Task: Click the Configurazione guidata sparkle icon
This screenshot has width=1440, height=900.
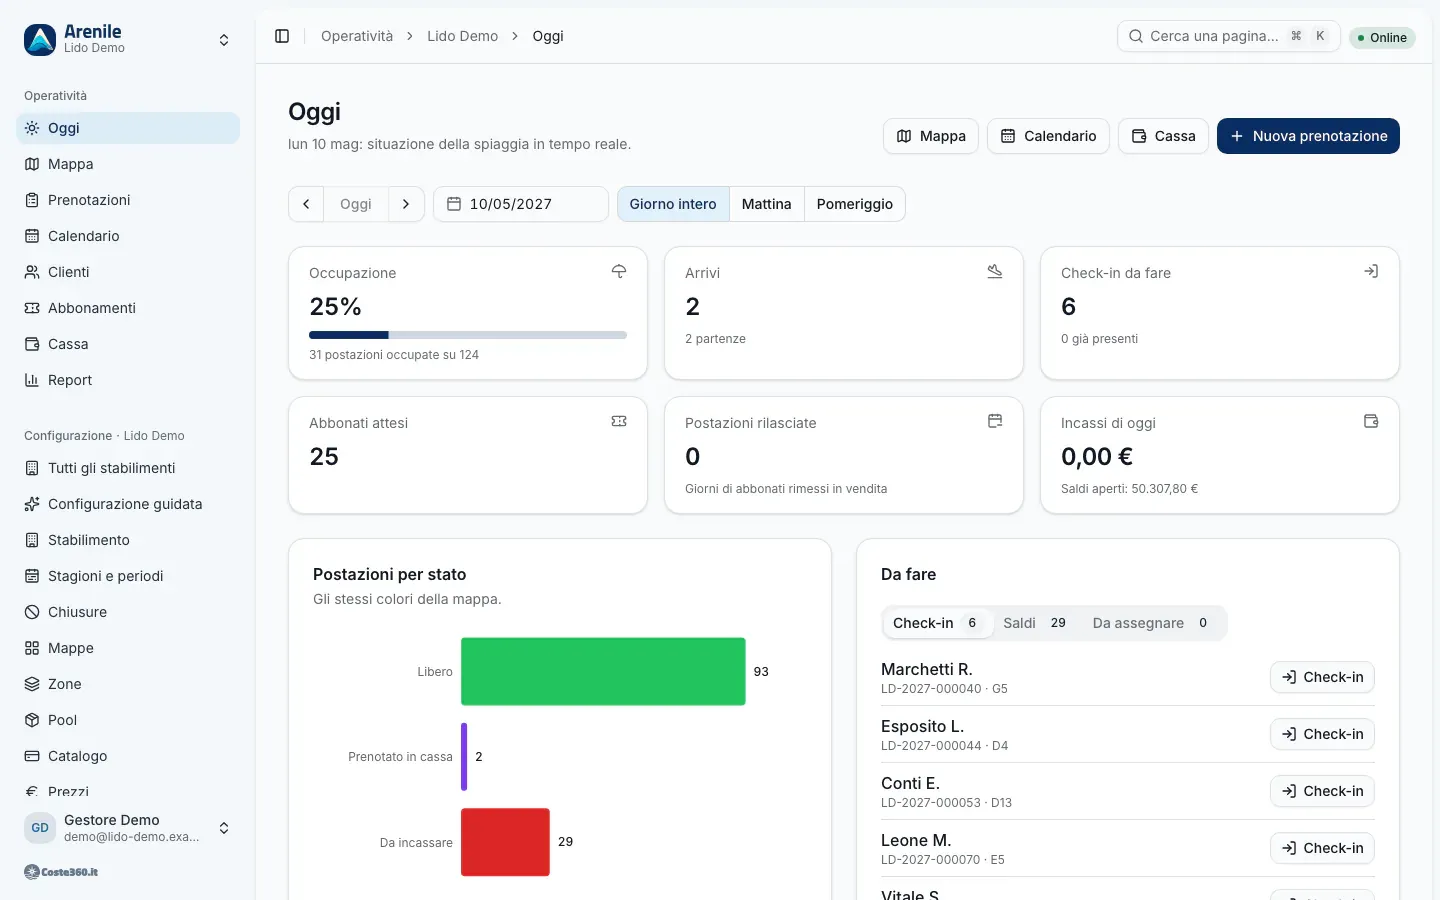Action: pos(32,504)
